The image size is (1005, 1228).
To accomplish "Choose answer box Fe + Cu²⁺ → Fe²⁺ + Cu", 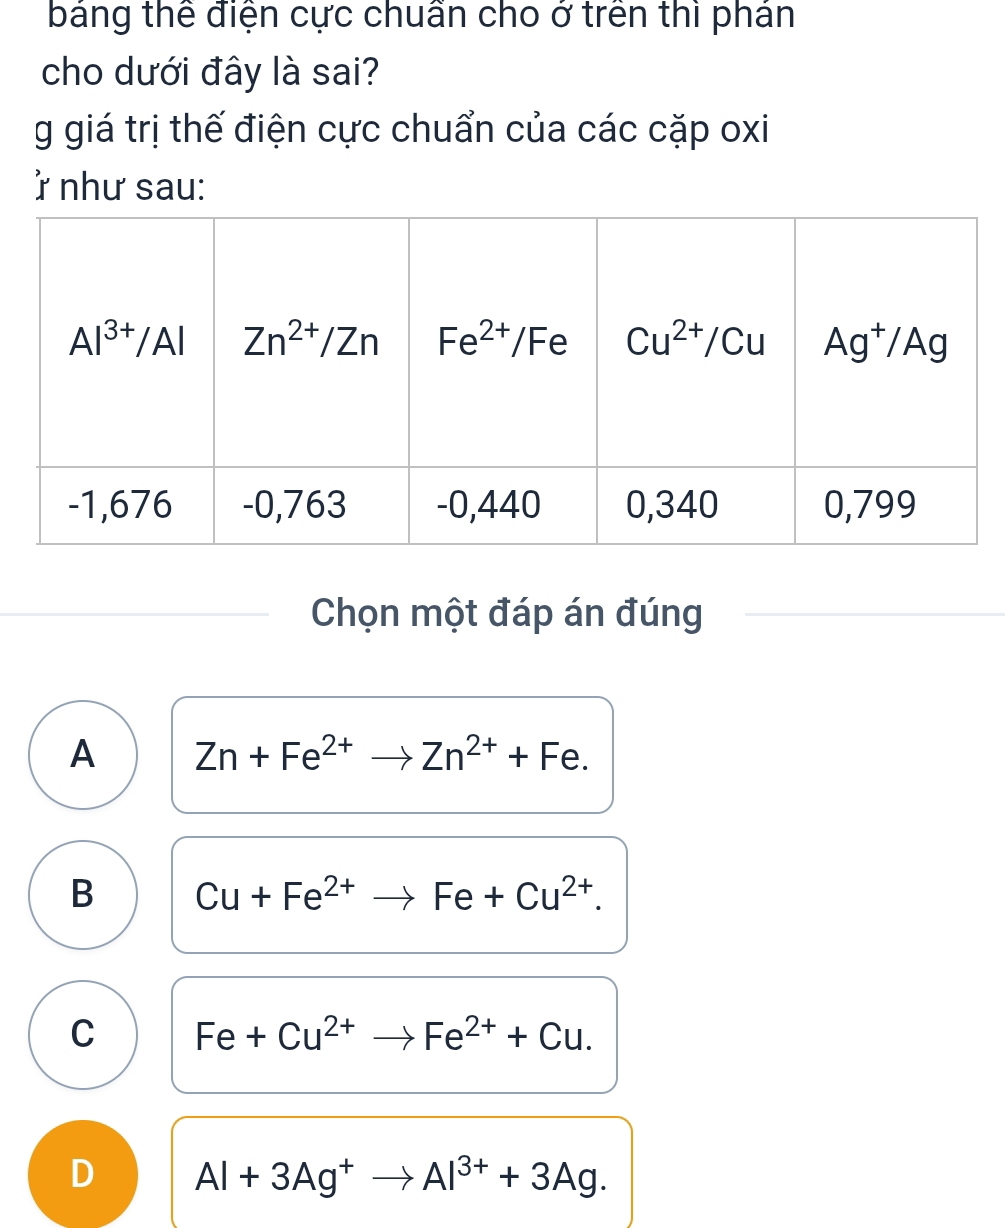I will point(394,1035).
